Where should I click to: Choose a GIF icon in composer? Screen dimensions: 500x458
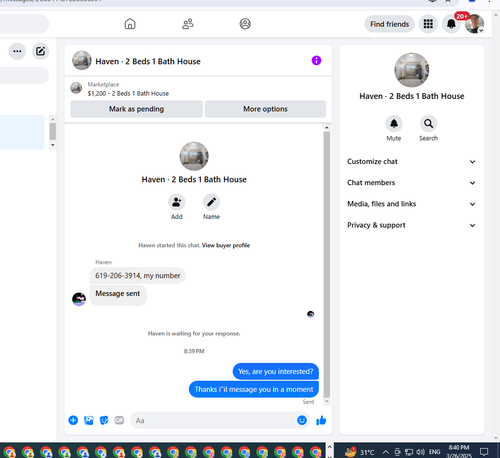tap(119, 420)
